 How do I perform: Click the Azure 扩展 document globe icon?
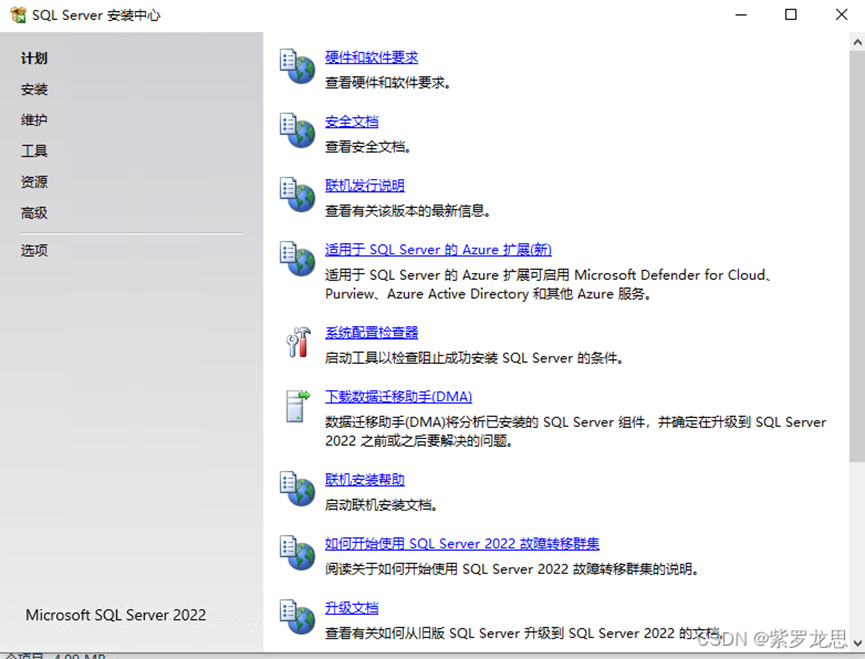[297, 258]
